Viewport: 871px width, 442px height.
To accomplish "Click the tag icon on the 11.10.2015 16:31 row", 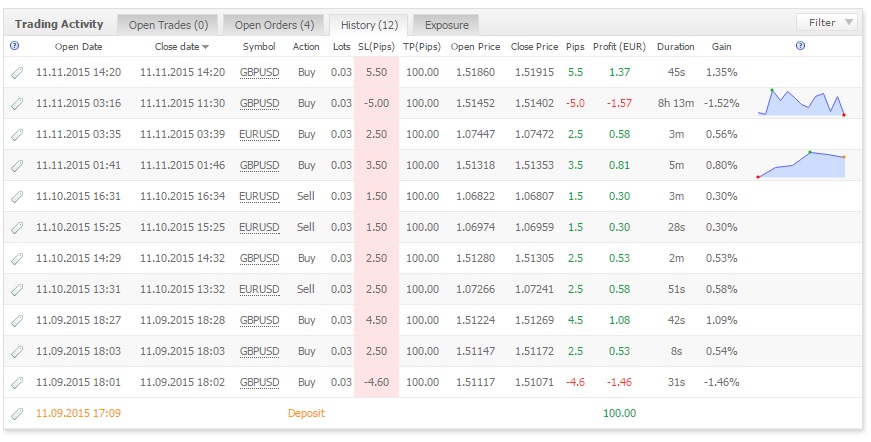I will [x=17, y=196].
